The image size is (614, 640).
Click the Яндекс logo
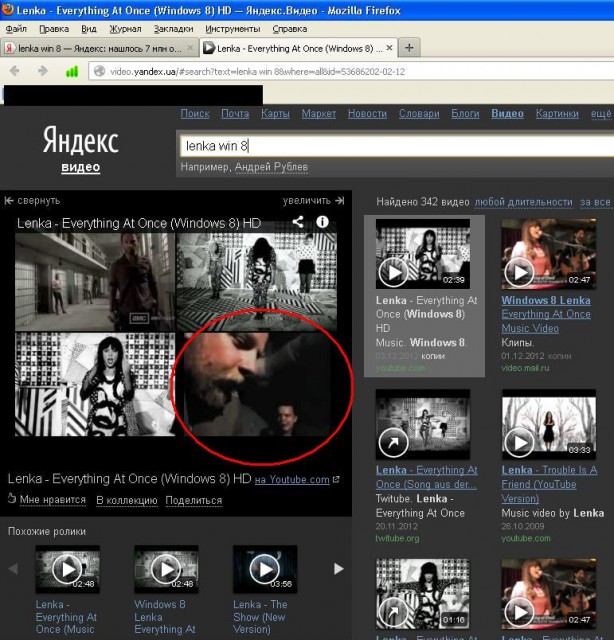[81, 140]
